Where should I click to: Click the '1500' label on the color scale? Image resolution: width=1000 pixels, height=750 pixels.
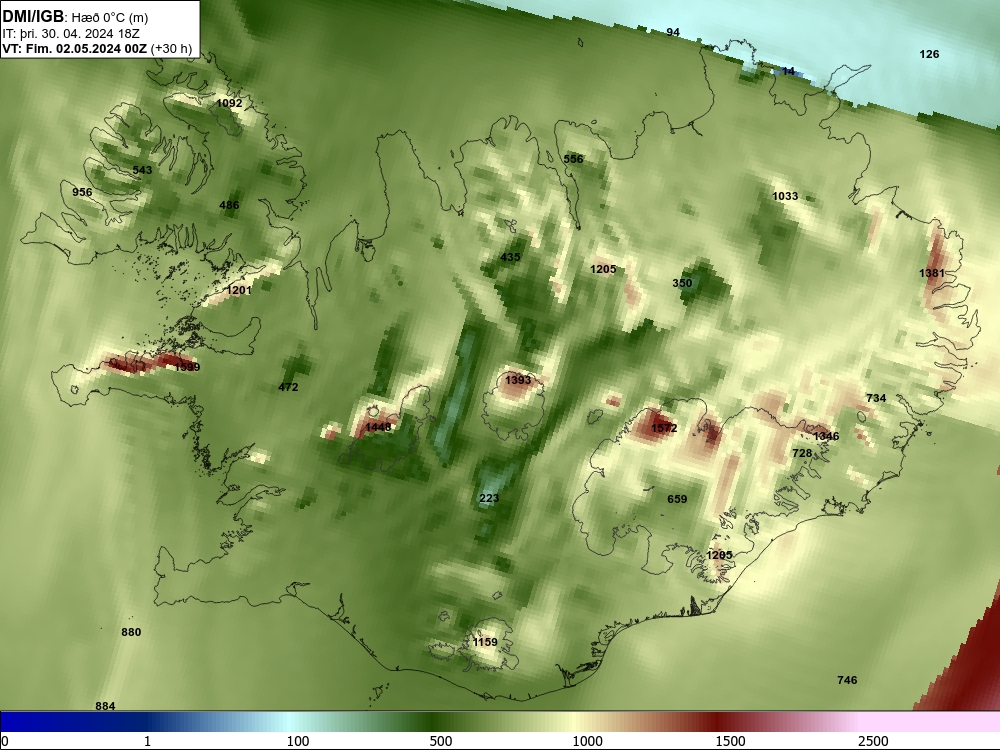point(730,741)
